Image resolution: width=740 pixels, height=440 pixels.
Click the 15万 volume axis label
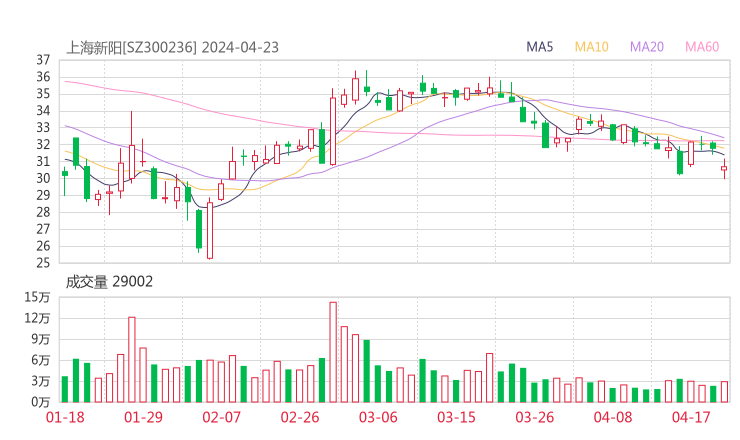(x=38, y=297)
